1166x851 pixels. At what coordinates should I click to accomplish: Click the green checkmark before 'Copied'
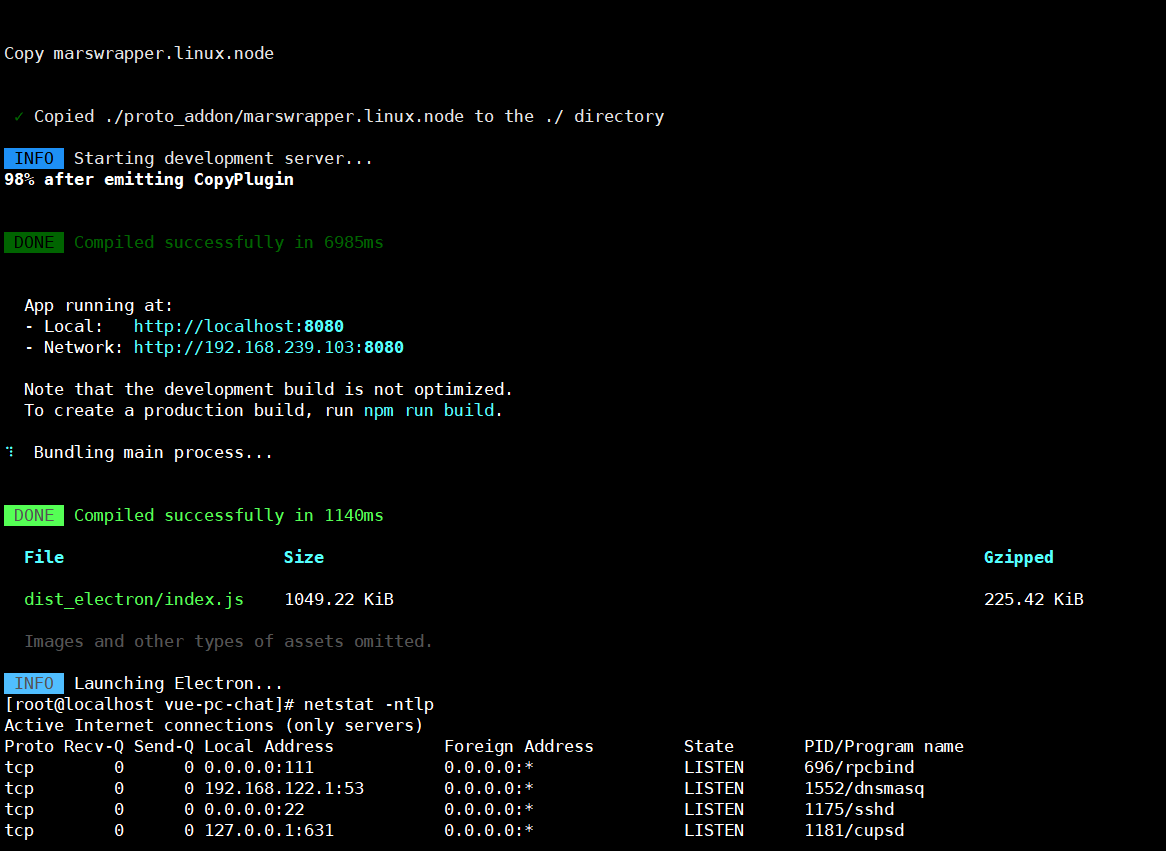point(19,117)
